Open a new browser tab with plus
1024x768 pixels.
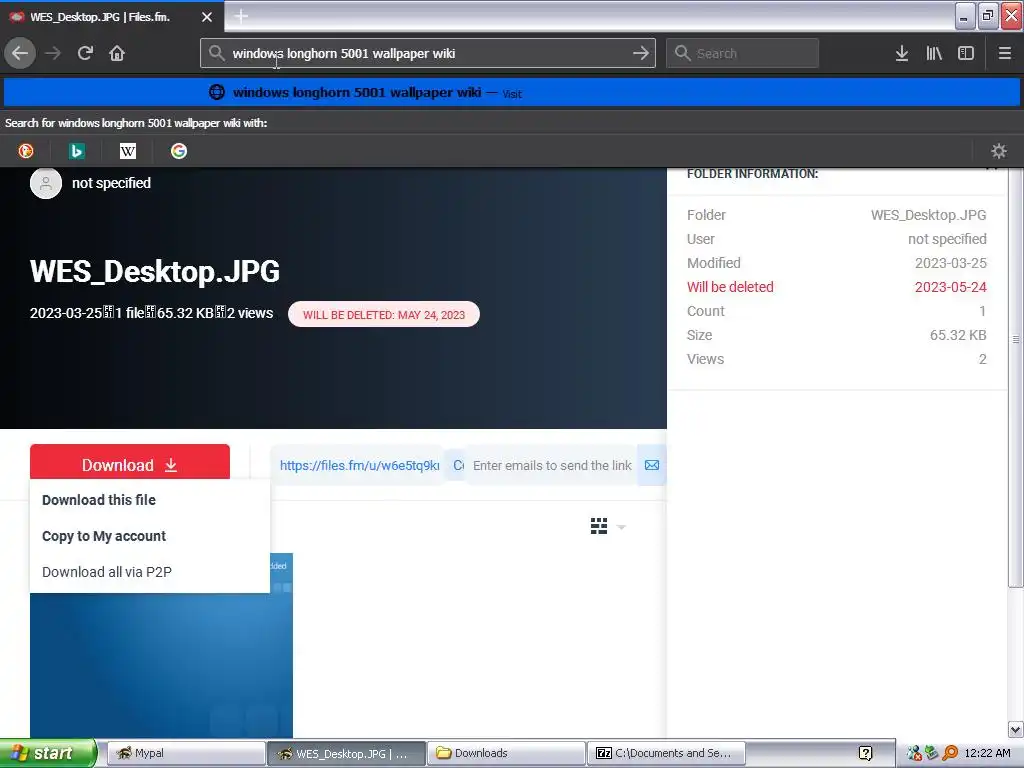(x=240, y=16)
